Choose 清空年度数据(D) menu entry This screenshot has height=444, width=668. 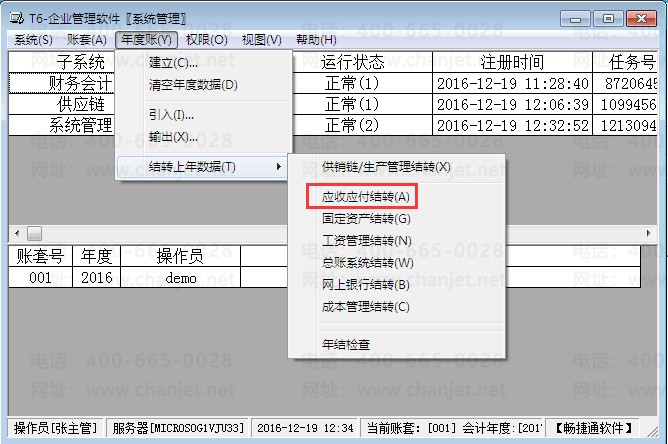193,85
